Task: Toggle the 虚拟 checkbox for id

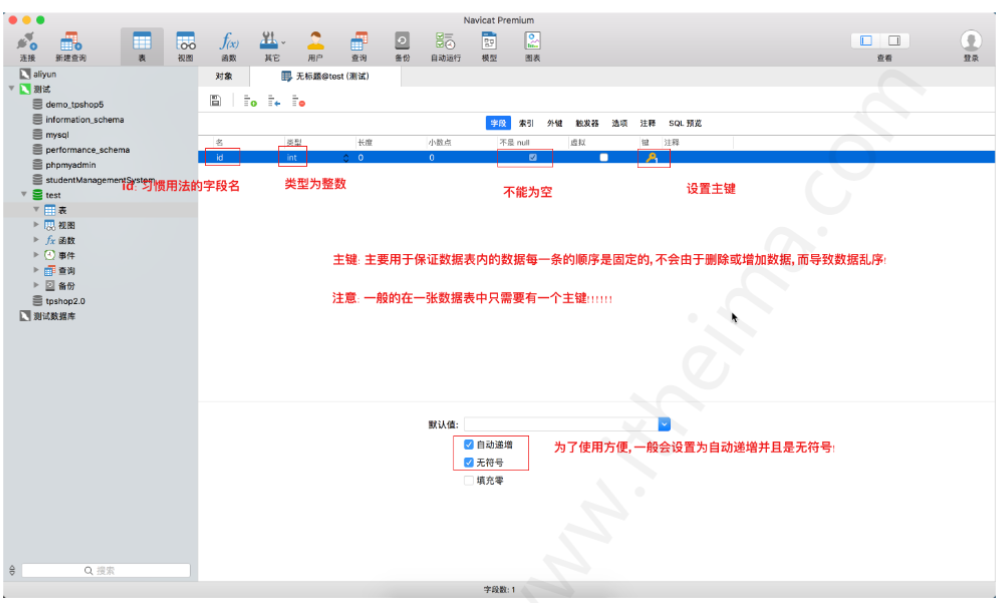Action: 603,157
